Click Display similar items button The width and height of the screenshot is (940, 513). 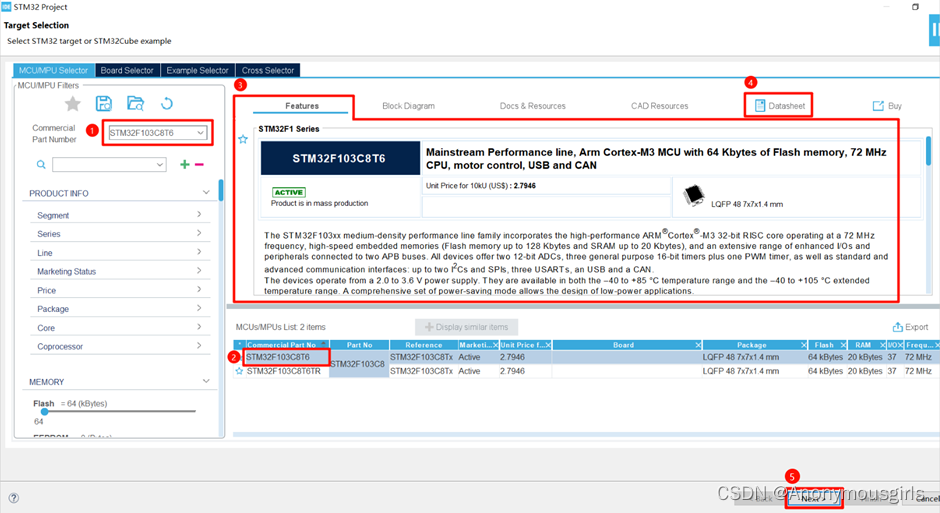(466, 327)
